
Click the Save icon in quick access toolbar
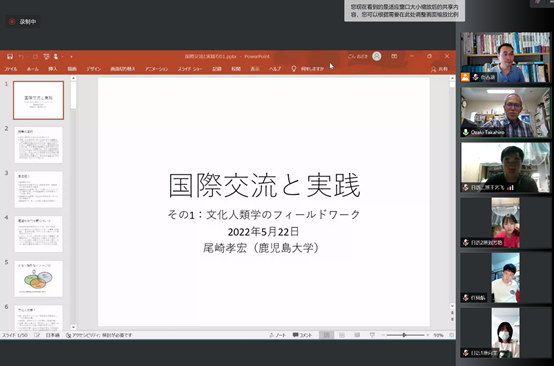pyautogui.click(x=10, y=57)
